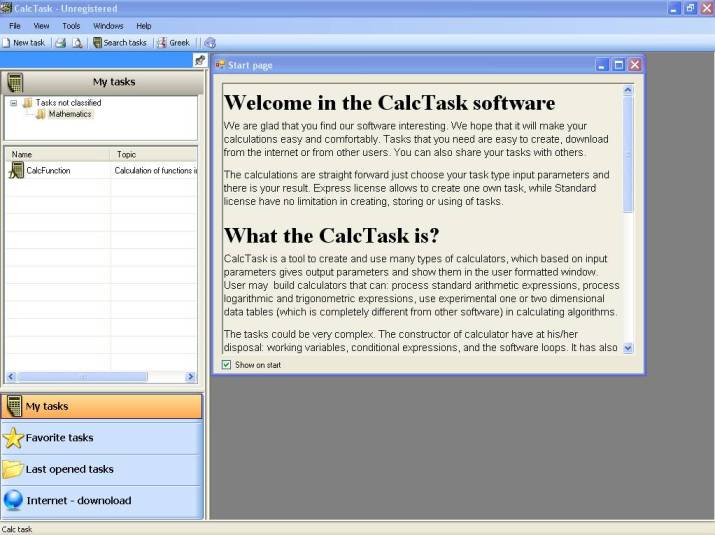The height and width of the screenshot is (535, 715).
Task: Open the Internet - download section
Action: click(102, 501)
